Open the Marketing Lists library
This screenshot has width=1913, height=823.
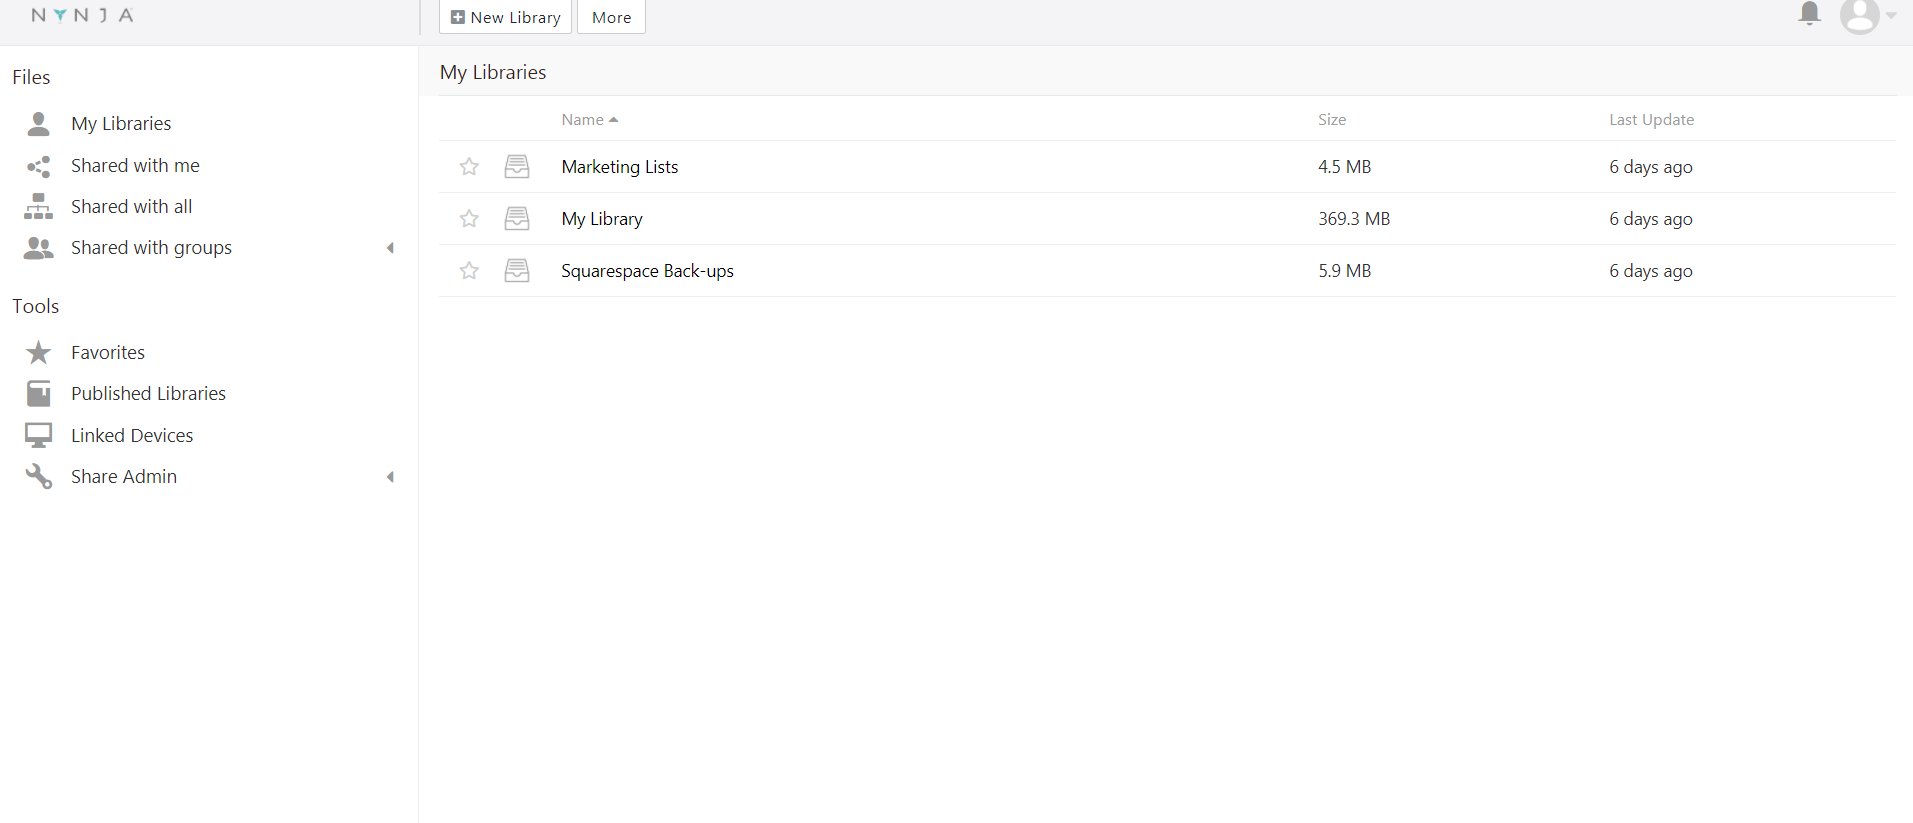620,167
